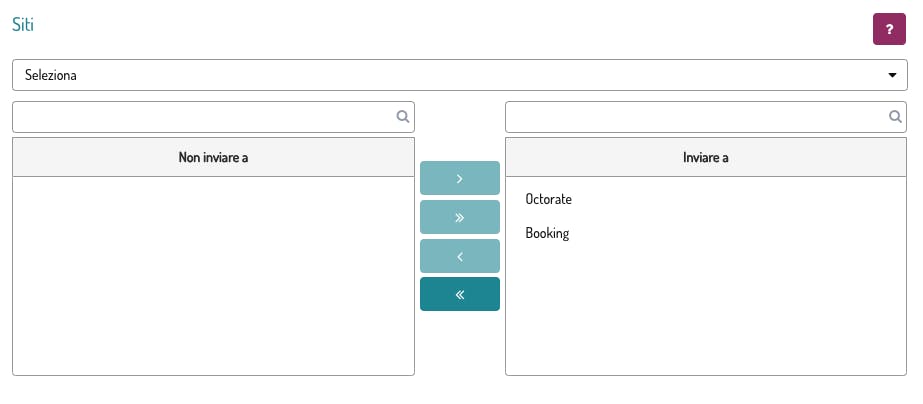Select Octorate in the Inviare a list

[549, 199]
